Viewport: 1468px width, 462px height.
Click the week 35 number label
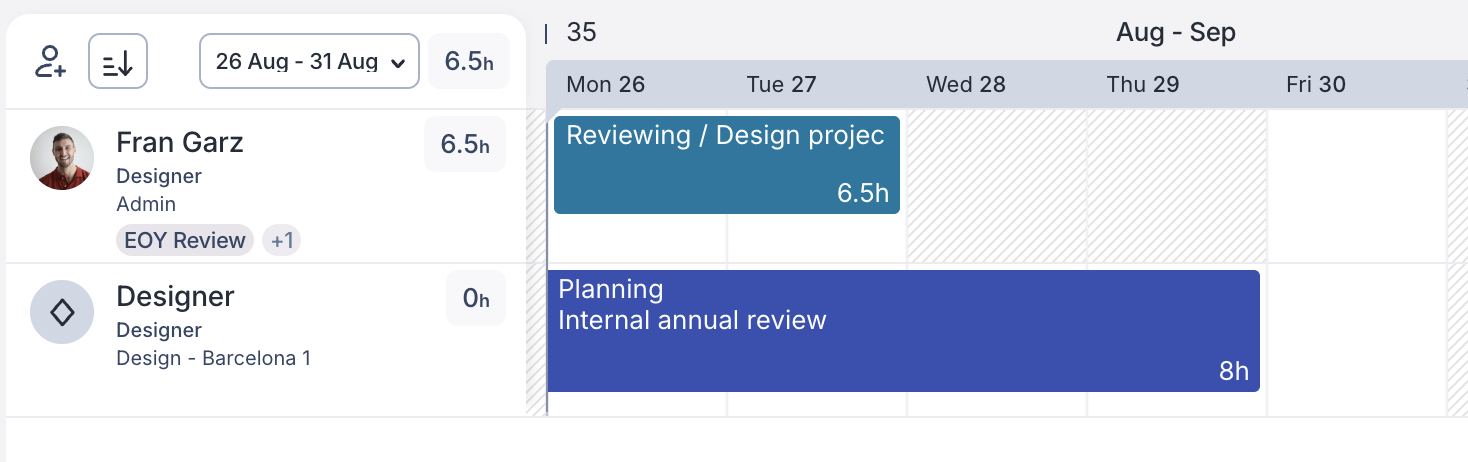click(x=581, y=33)
